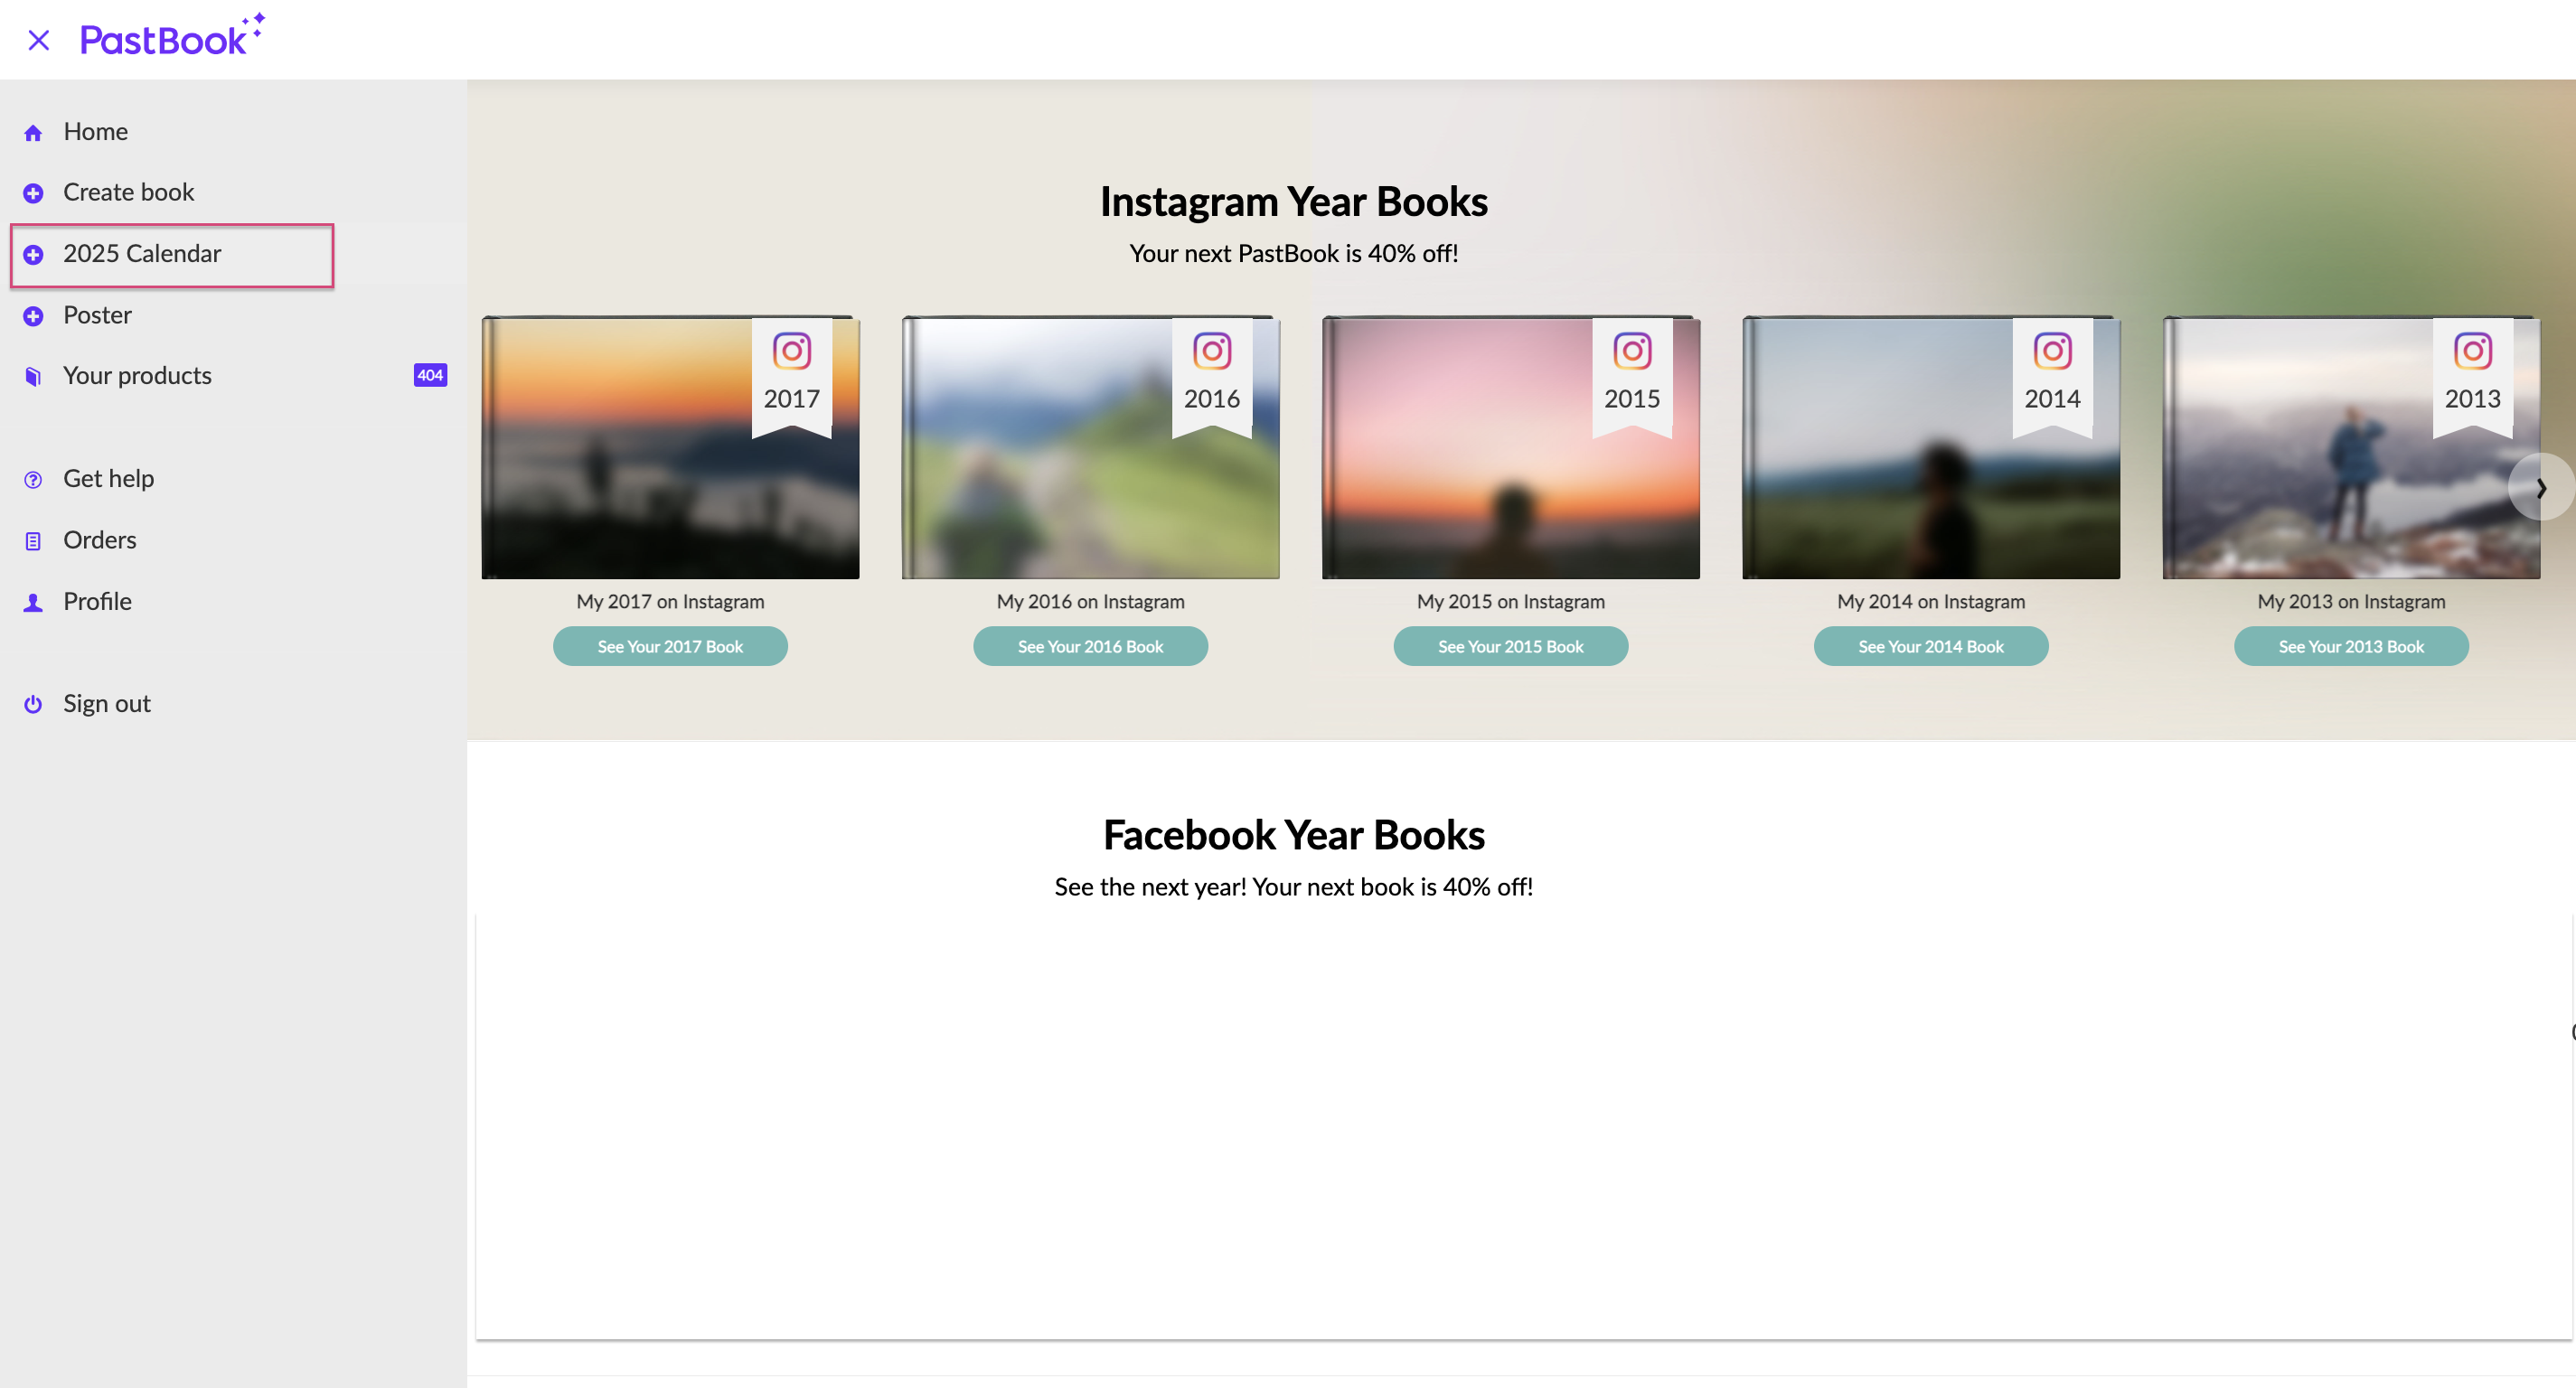Click See Your 2017 Book button
The width and height of the screenshot is (2576, 1388).
(x=670, y=646)
